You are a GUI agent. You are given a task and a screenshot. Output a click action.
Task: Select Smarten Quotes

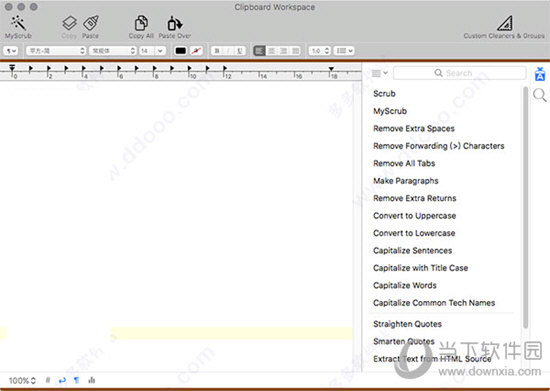404,342
